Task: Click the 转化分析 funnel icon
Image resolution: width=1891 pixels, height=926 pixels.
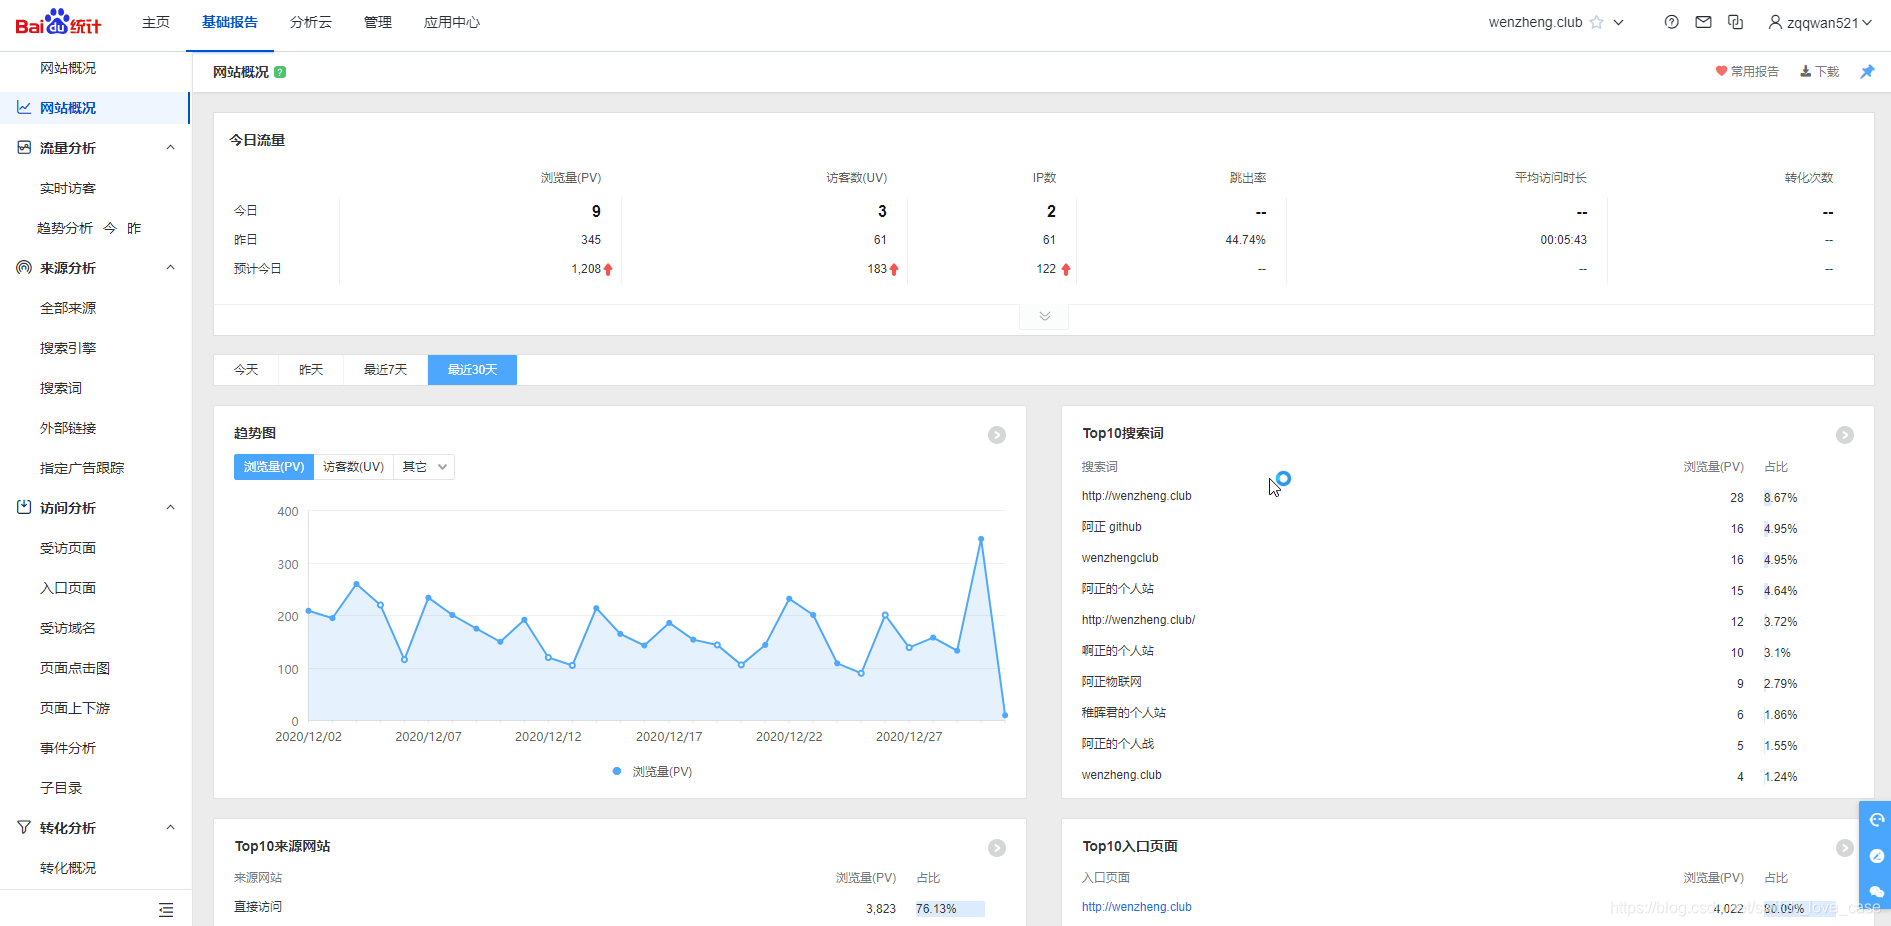Action: pyautogui.click(x=24, y=827)
